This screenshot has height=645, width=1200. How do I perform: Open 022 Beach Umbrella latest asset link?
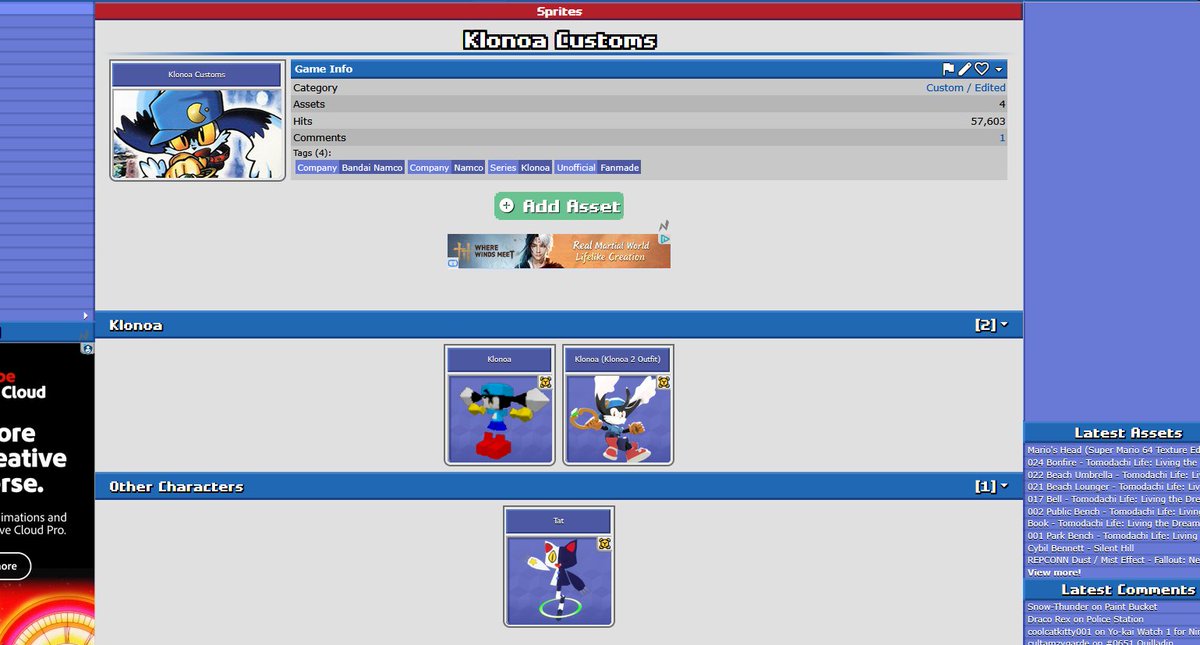[x=1112, y=475]
